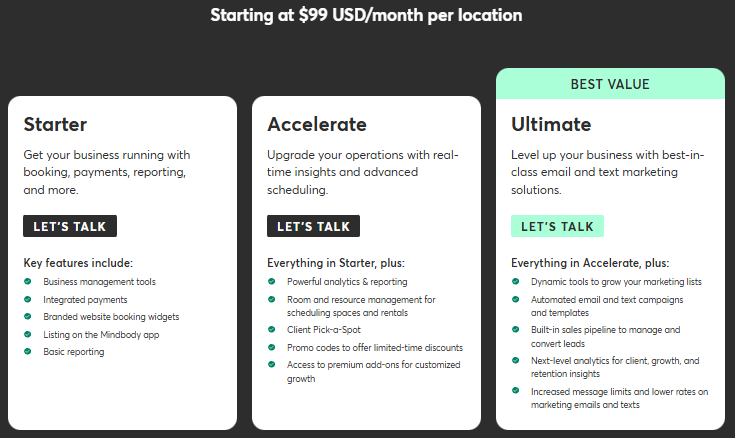Click check icon beside Branded website booking widgets
Image resolution: width=735 pixels, height=438 pixels.
[x=28, y=317]
